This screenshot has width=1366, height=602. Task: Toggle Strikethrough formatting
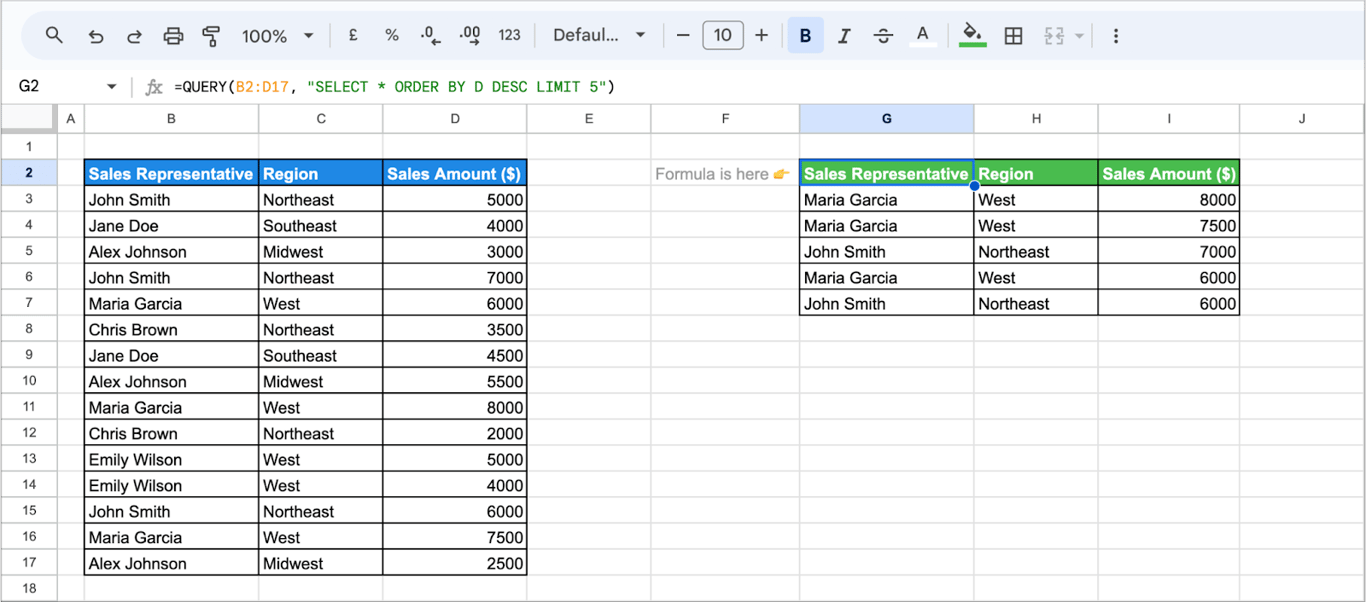(883, 36)
